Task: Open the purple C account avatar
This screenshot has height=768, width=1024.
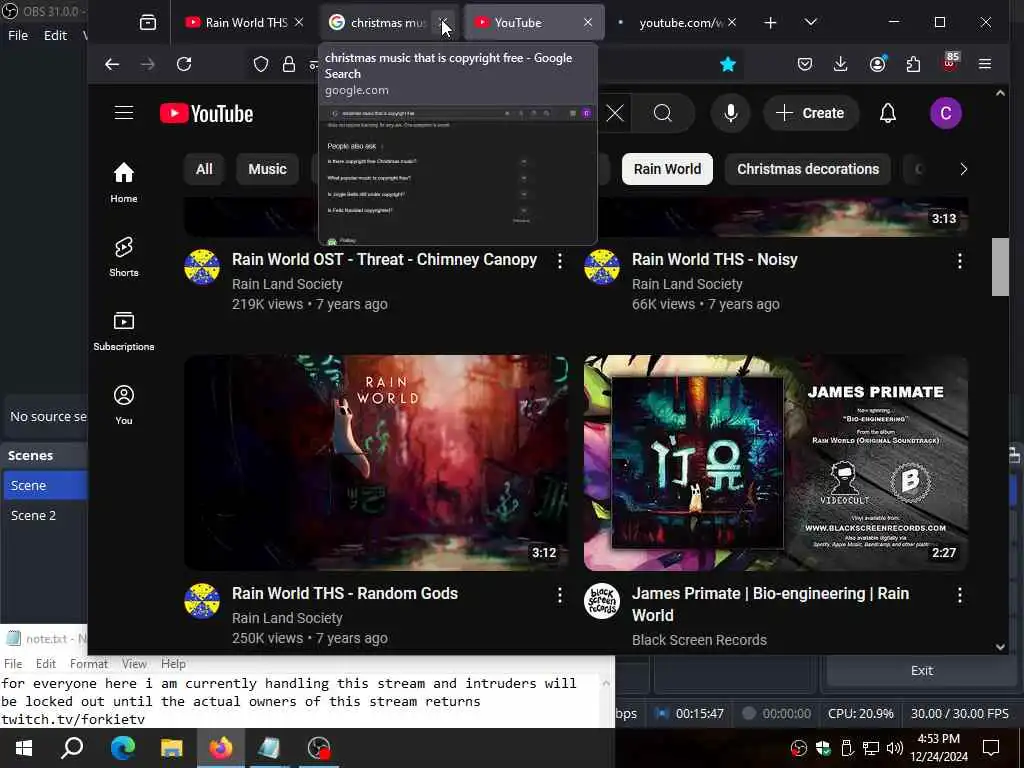Action: click(946, 114)
